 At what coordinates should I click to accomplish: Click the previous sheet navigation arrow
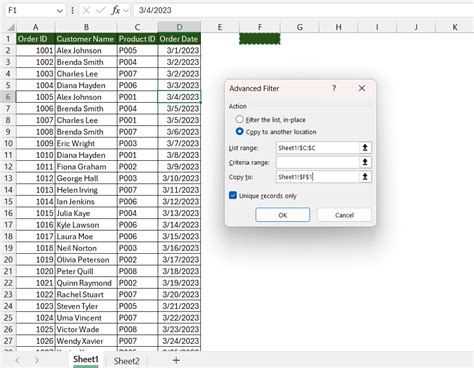[x=18, y=360]
